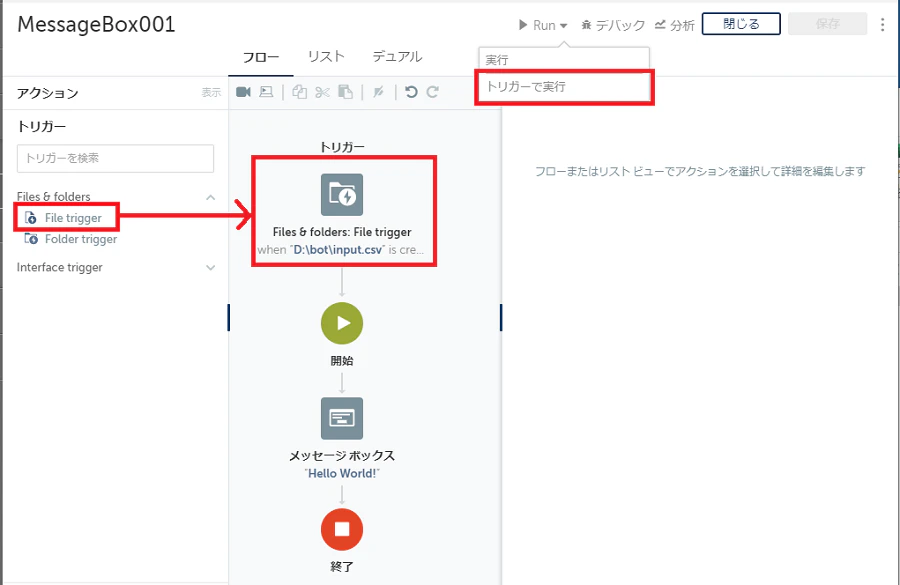Viewport: 900px width, 585px height.
Task: Choose 実行 from the Run menu
Action: (564, 59)
